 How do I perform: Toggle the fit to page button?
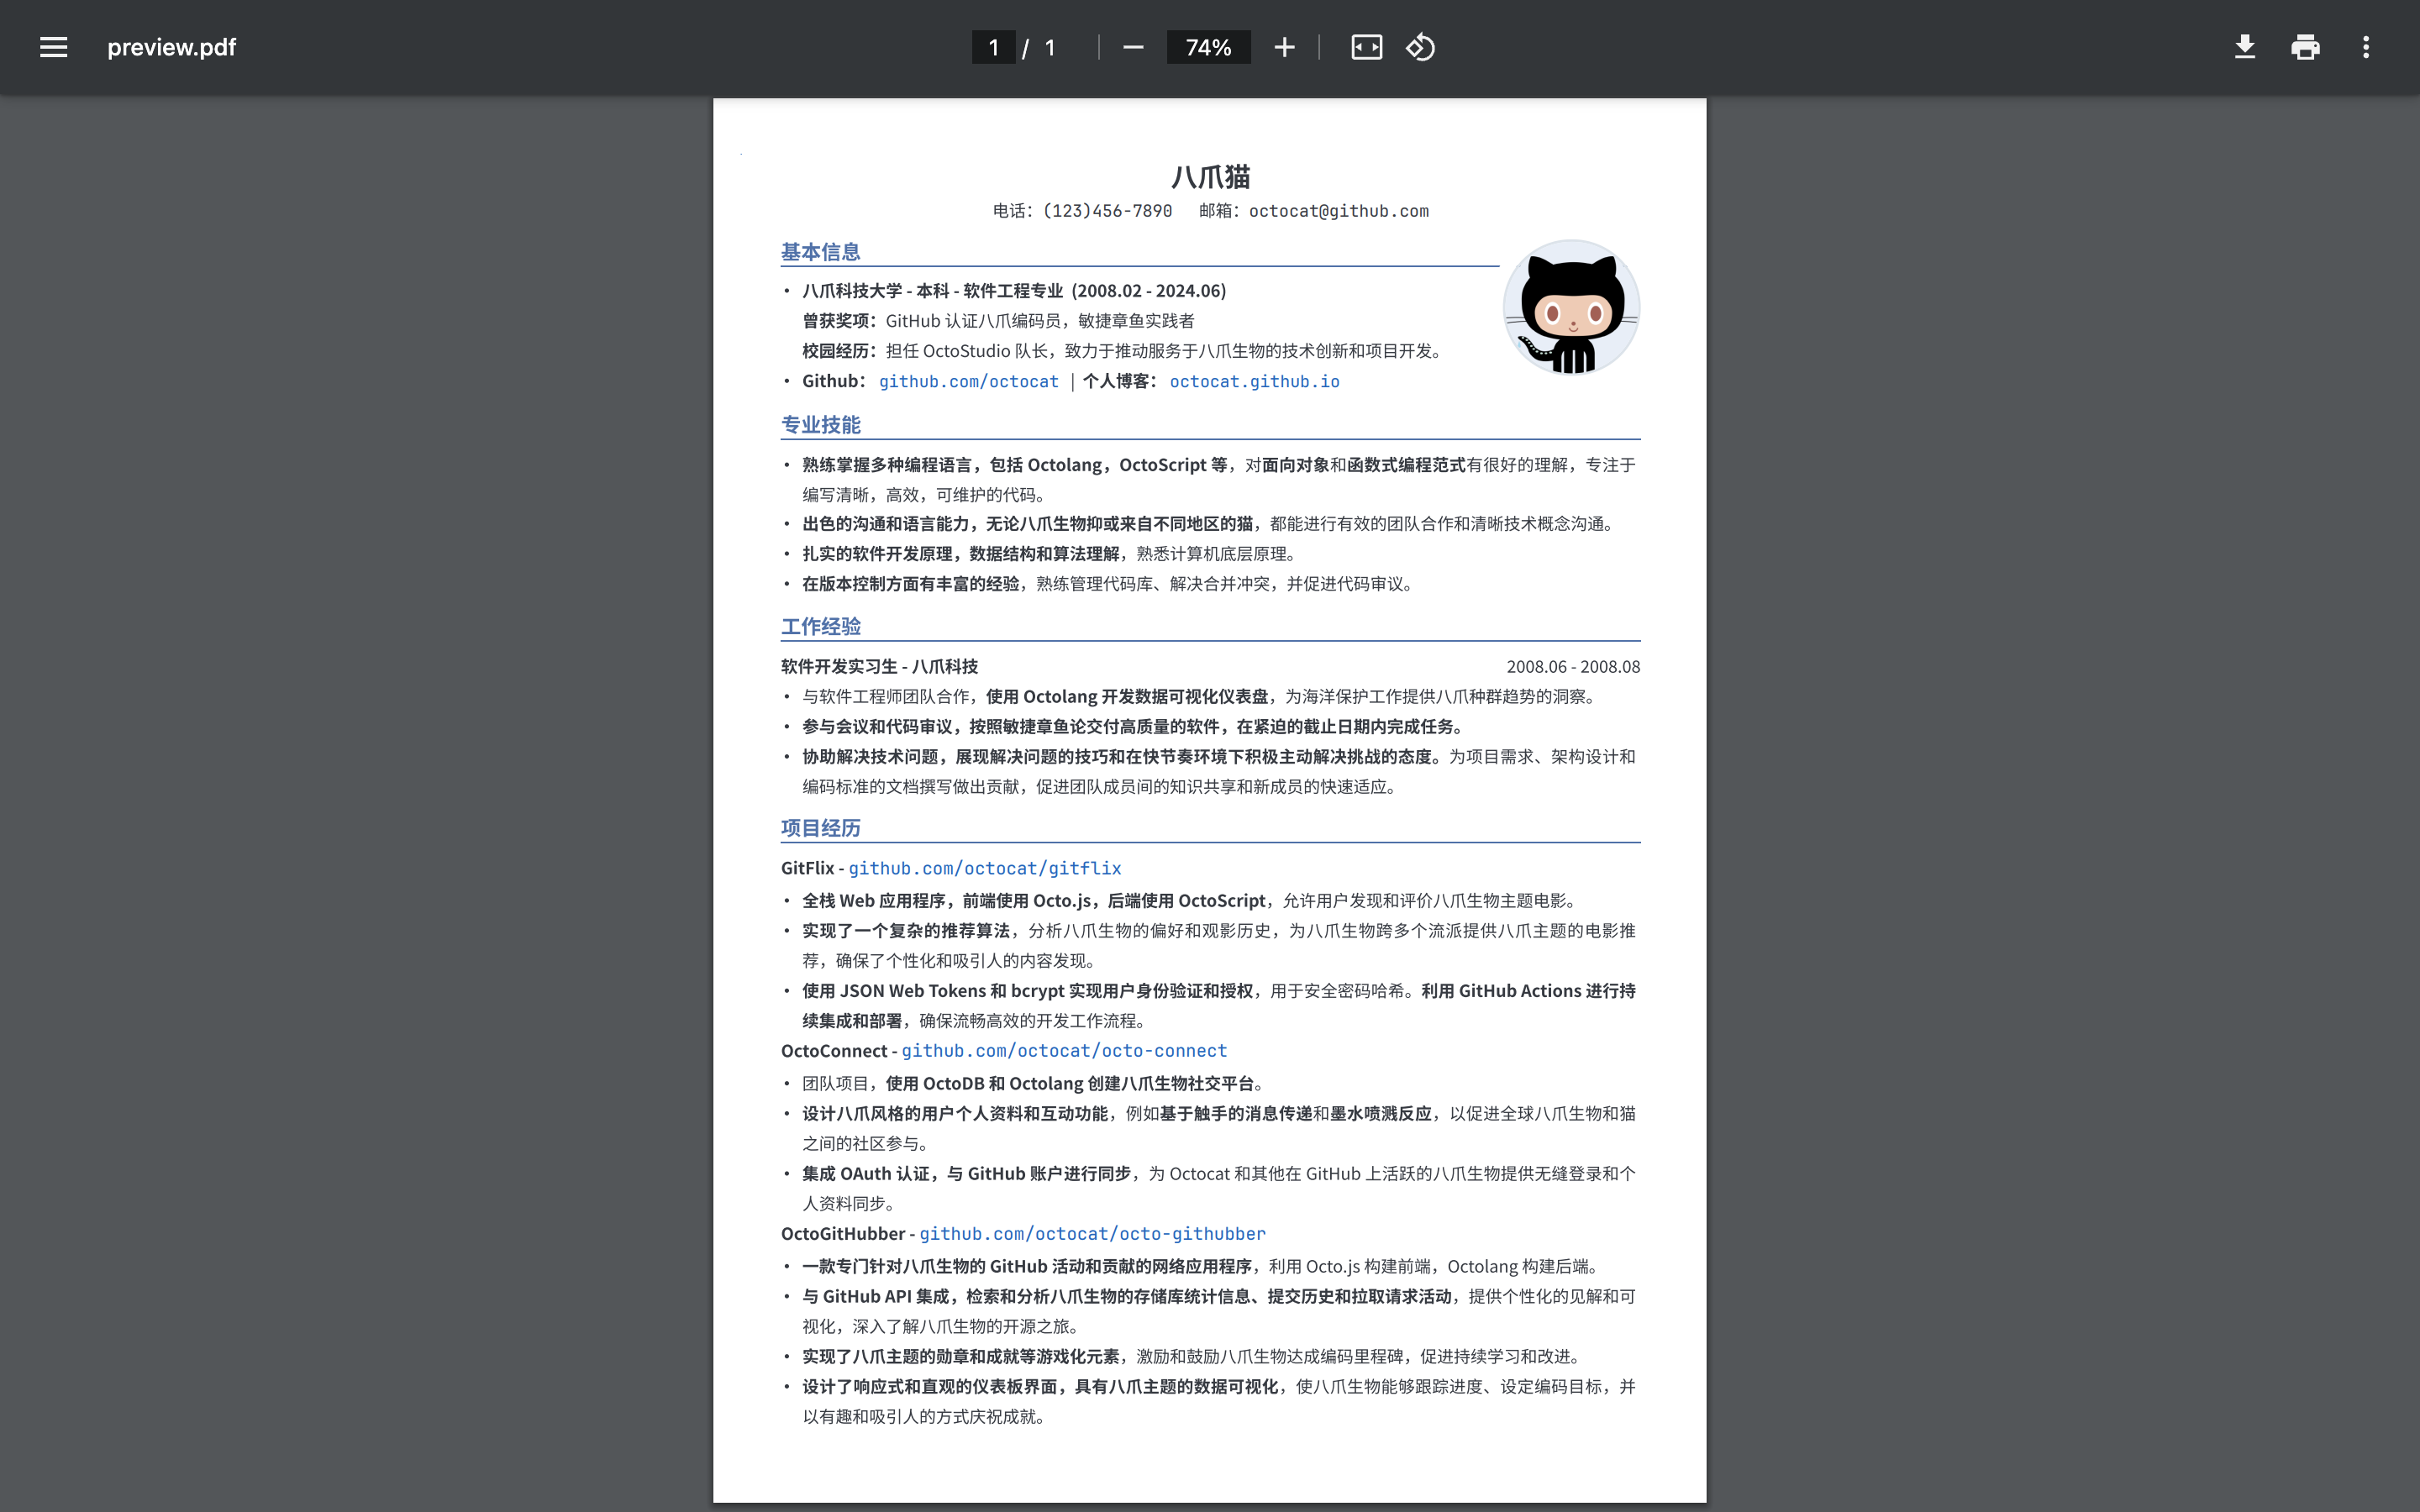pyautogui.click(x=1366, y=47)
